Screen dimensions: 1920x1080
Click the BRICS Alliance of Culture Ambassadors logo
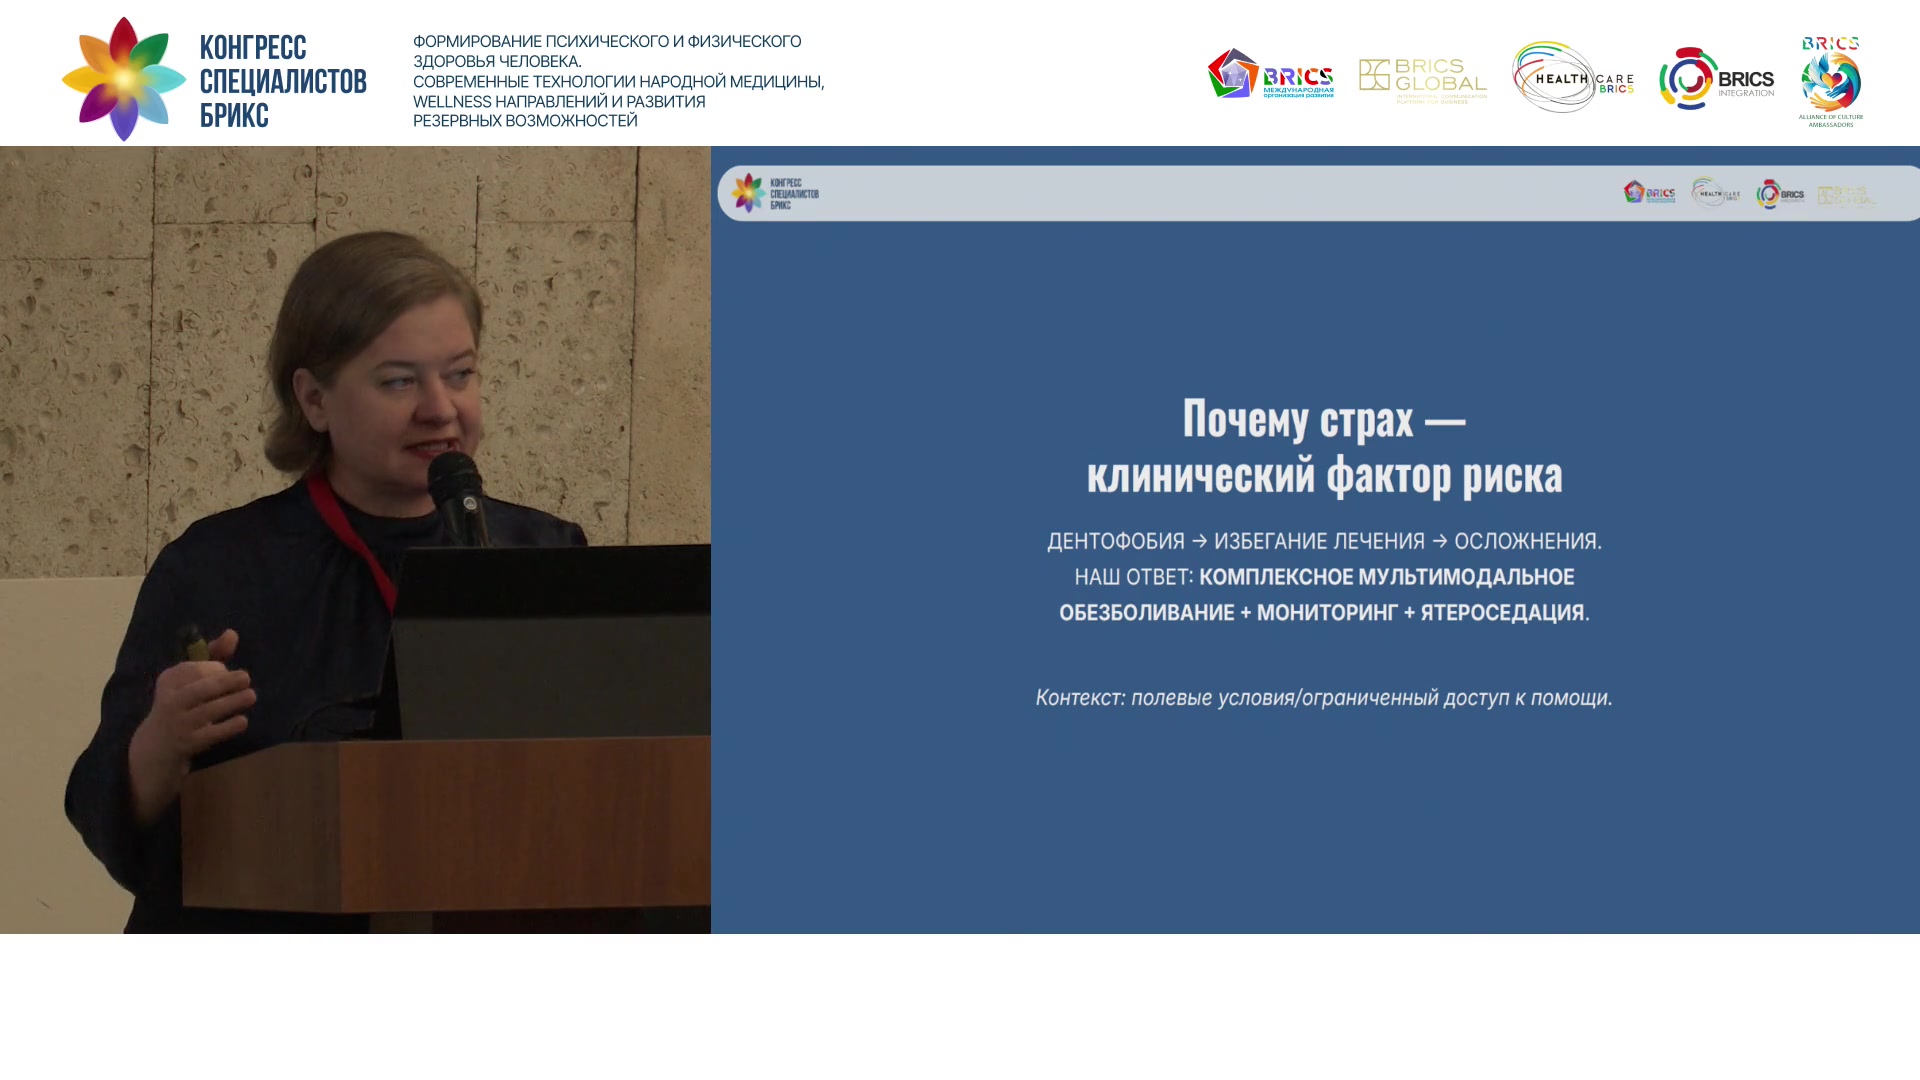[x=1831, y=82]
